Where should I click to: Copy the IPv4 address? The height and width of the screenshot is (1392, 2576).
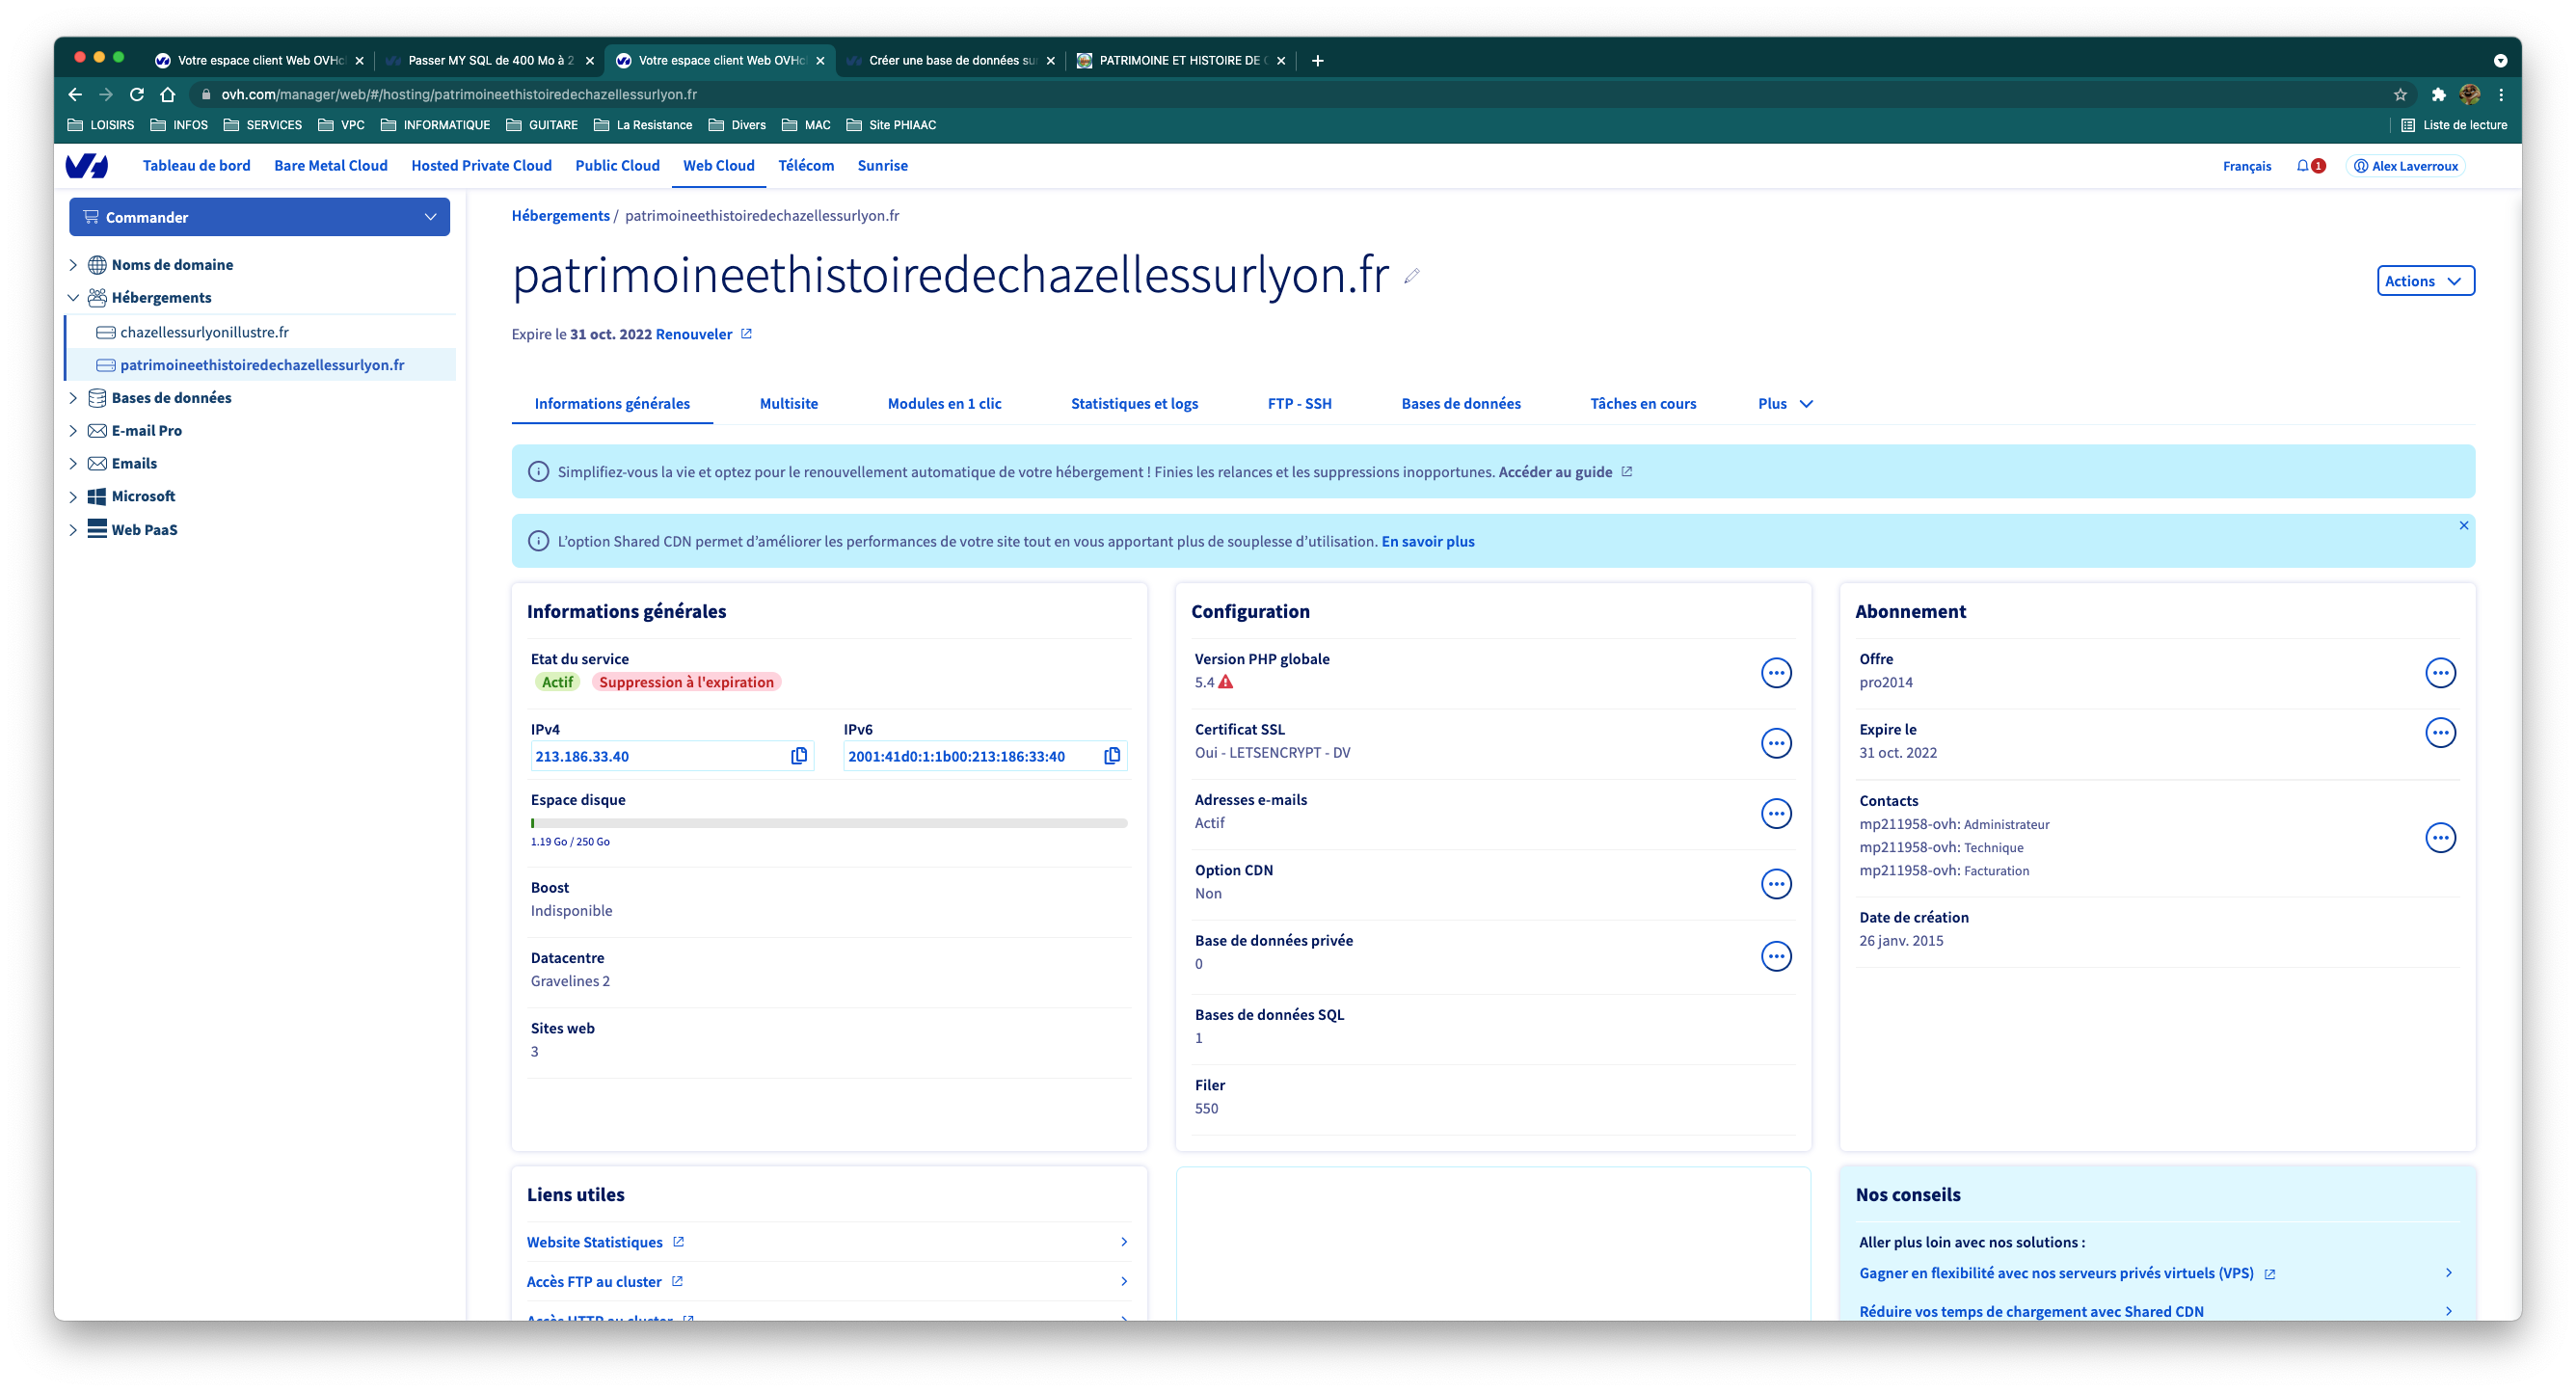click(x=798, y=756)
